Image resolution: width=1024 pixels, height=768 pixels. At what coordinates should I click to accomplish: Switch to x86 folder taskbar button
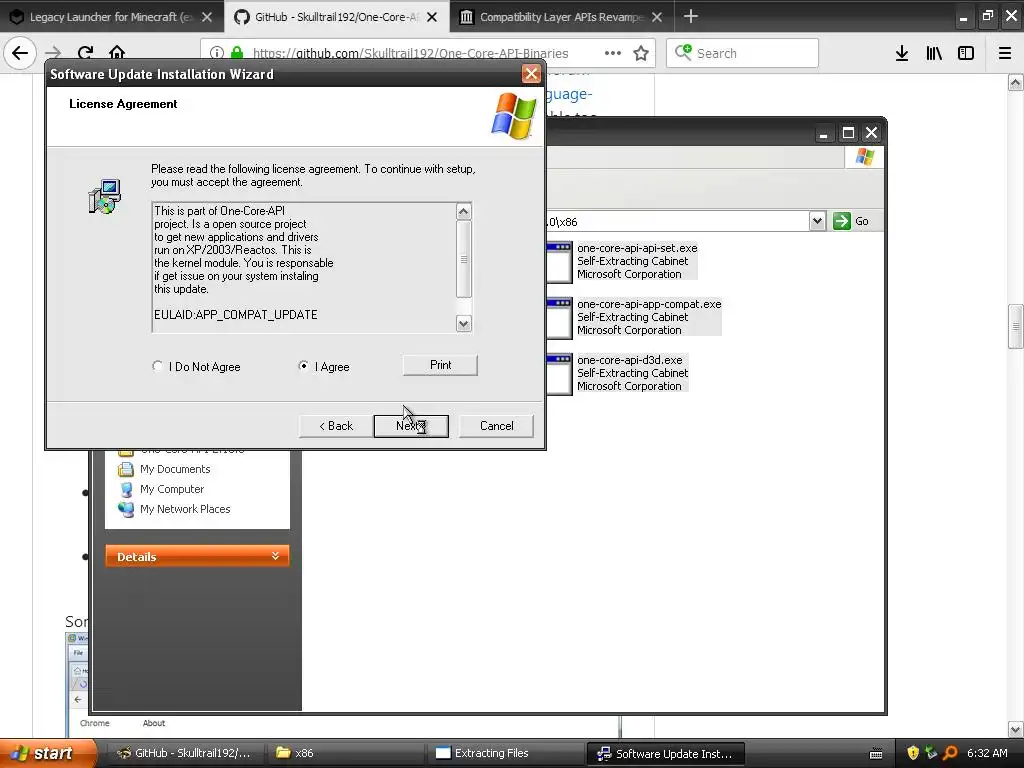point(345,753)
